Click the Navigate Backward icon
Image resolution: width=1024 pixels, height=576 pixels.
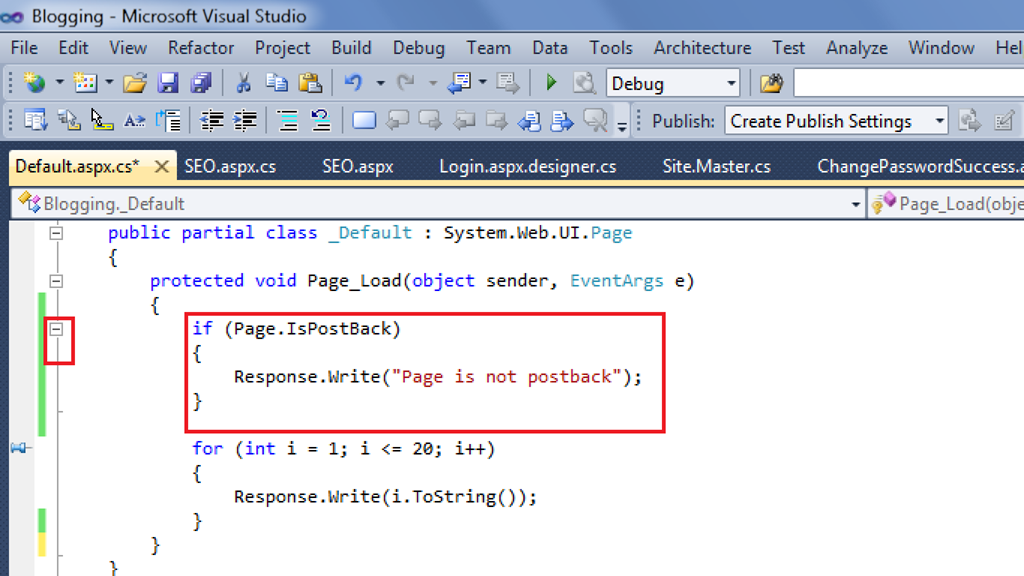460,83
